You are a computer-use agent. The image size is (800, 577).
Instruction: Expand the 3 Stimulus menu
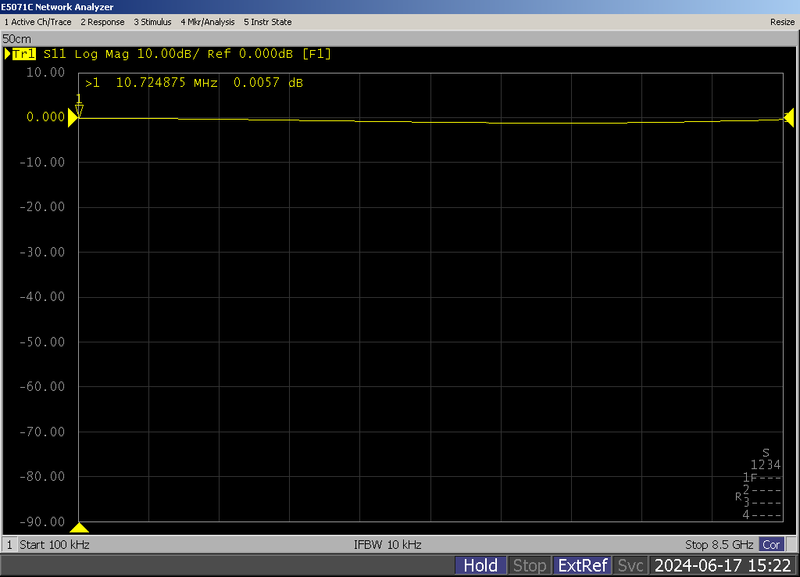click(x=152, y=21)
